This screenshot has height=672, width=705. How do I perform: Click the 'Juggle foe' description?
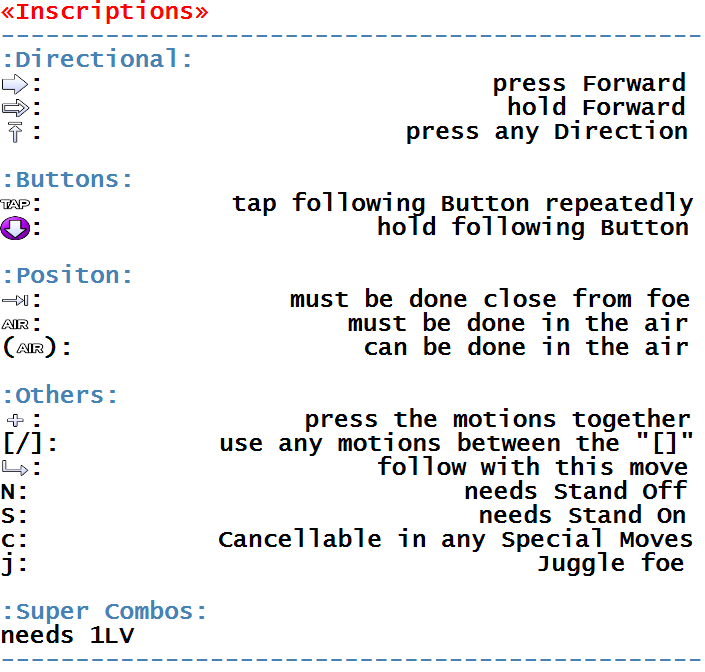(611, 564)
